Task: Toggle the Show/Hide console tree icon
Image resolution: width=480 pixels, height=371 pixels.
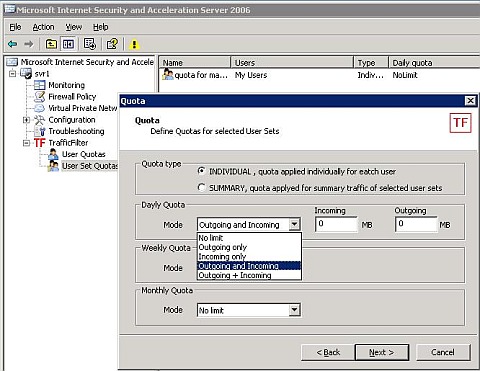Action: point(68,44)
